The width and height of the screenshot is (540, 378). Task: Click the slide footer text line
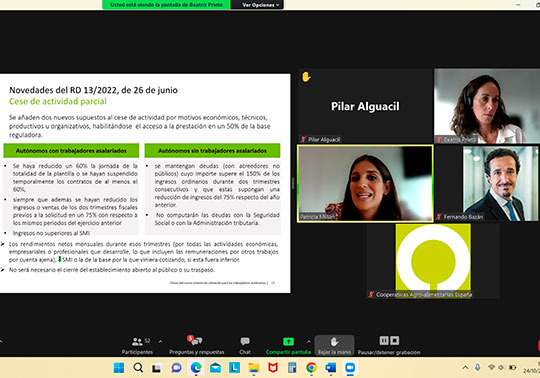pos(218,283)
